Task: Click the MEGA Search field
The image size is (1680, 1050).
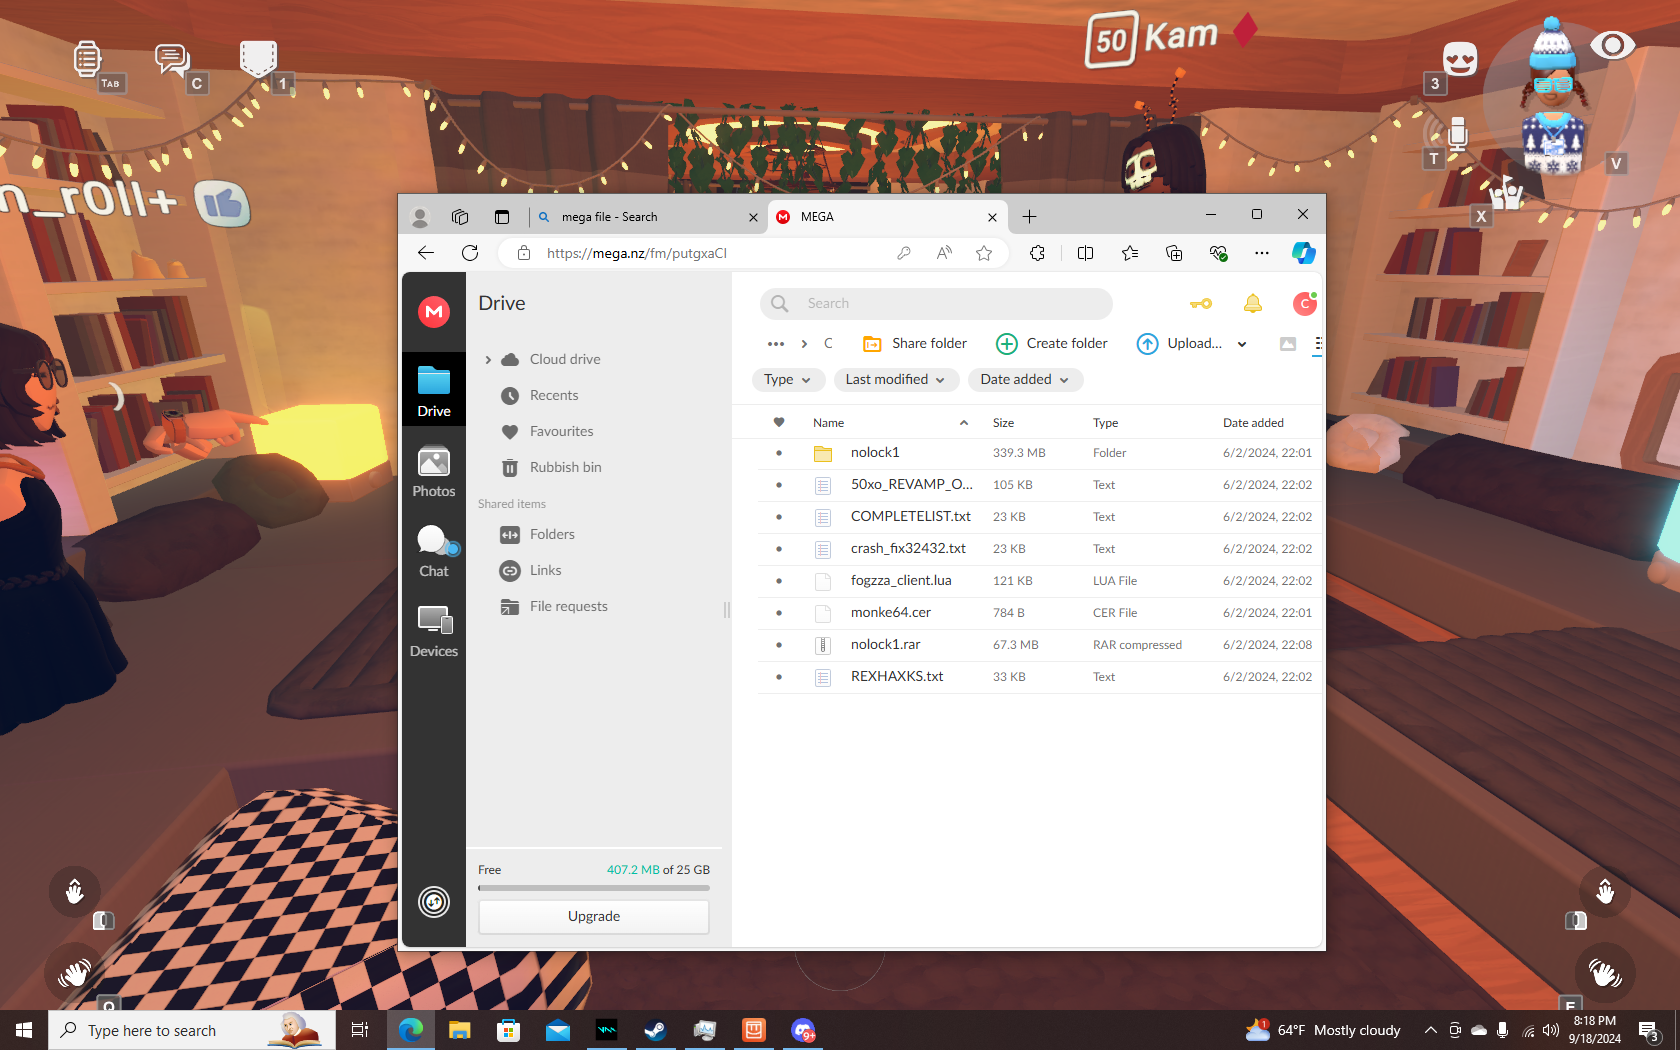Action: (x=936, y=304)
